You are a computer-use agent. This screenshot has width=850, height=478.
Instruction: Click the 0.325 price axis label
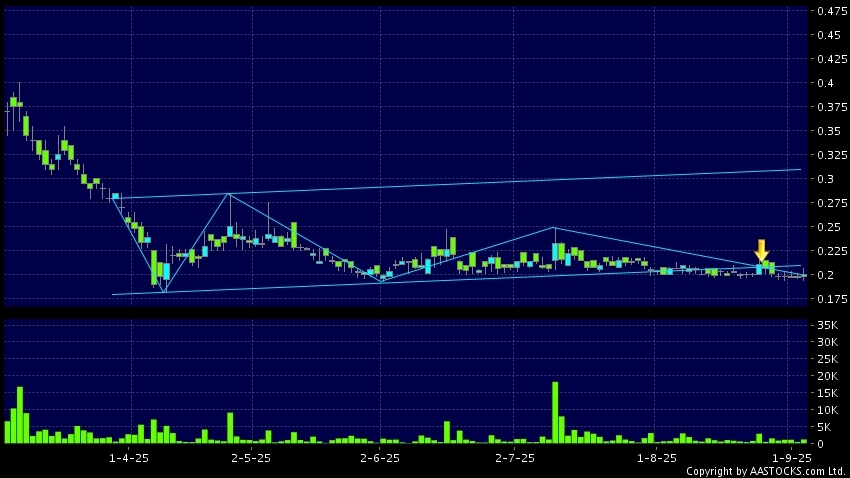tap(832, 155)
